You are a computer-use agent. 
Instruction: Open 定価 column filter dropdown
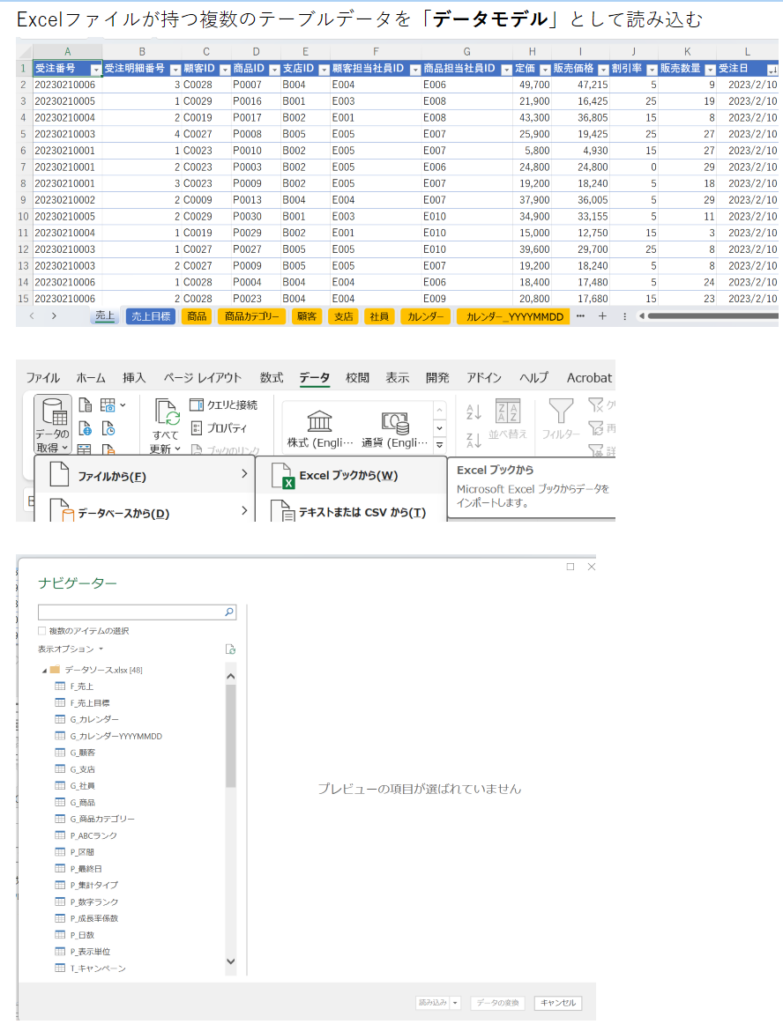[x=545, y=69]
